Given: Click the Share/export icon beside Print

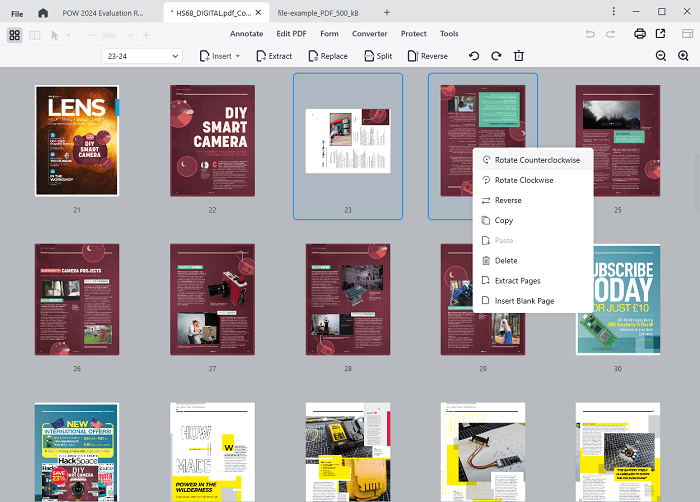Looking at the screenshot, I should tap(660, 34).
